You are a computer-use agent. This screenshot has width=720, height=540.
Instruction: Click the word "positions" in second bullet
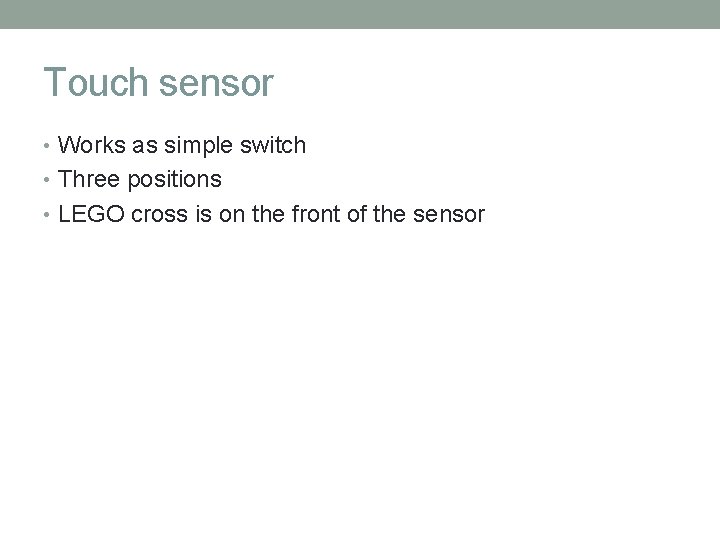(172, 181)
